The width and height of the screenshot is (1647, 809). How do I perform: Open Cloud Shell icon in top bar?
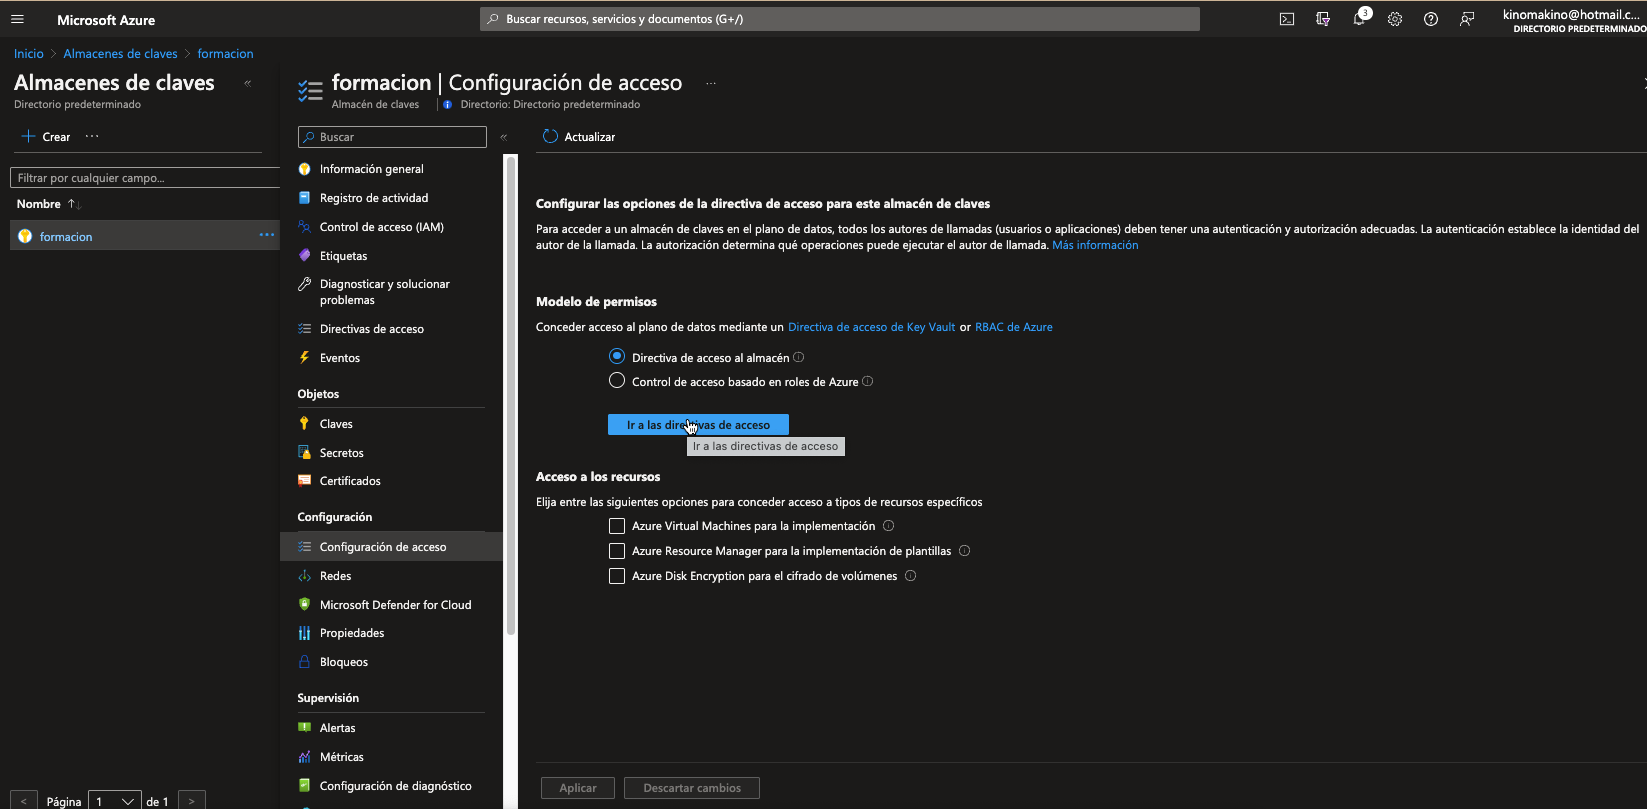(x=1287, y=19)
